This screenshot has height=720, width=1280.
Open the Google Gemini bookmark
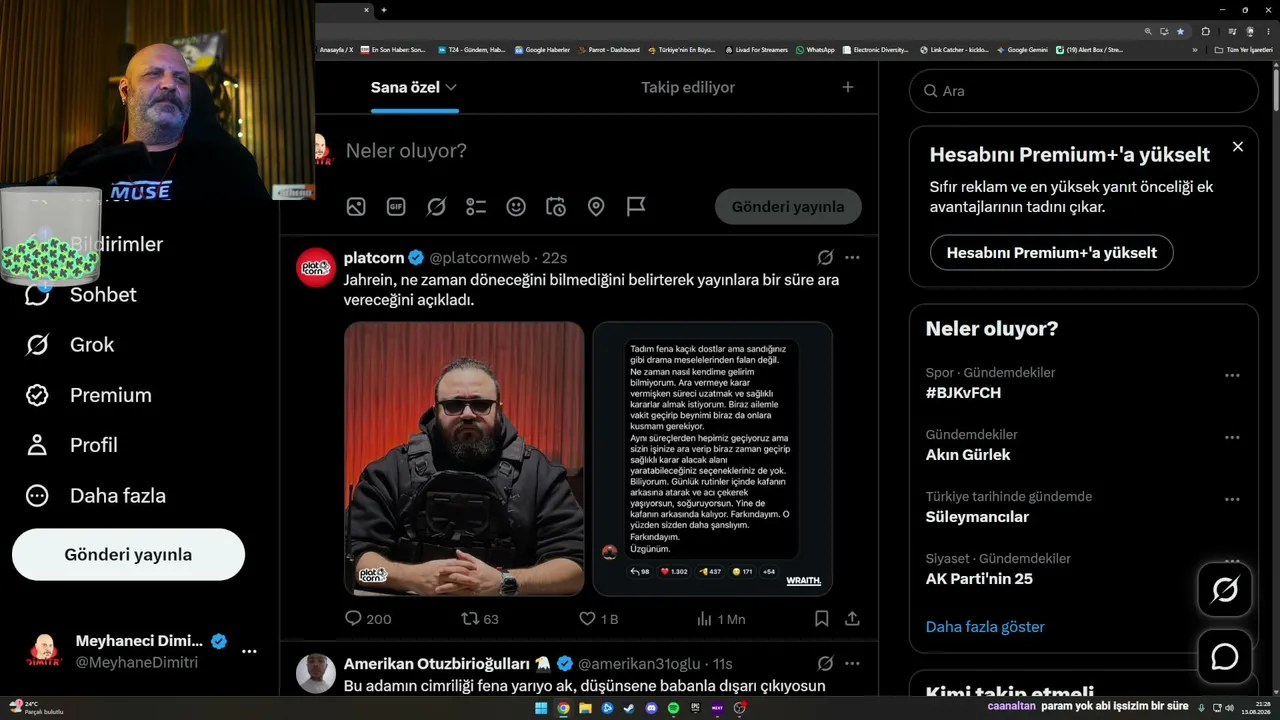[x=1022, y=50]
